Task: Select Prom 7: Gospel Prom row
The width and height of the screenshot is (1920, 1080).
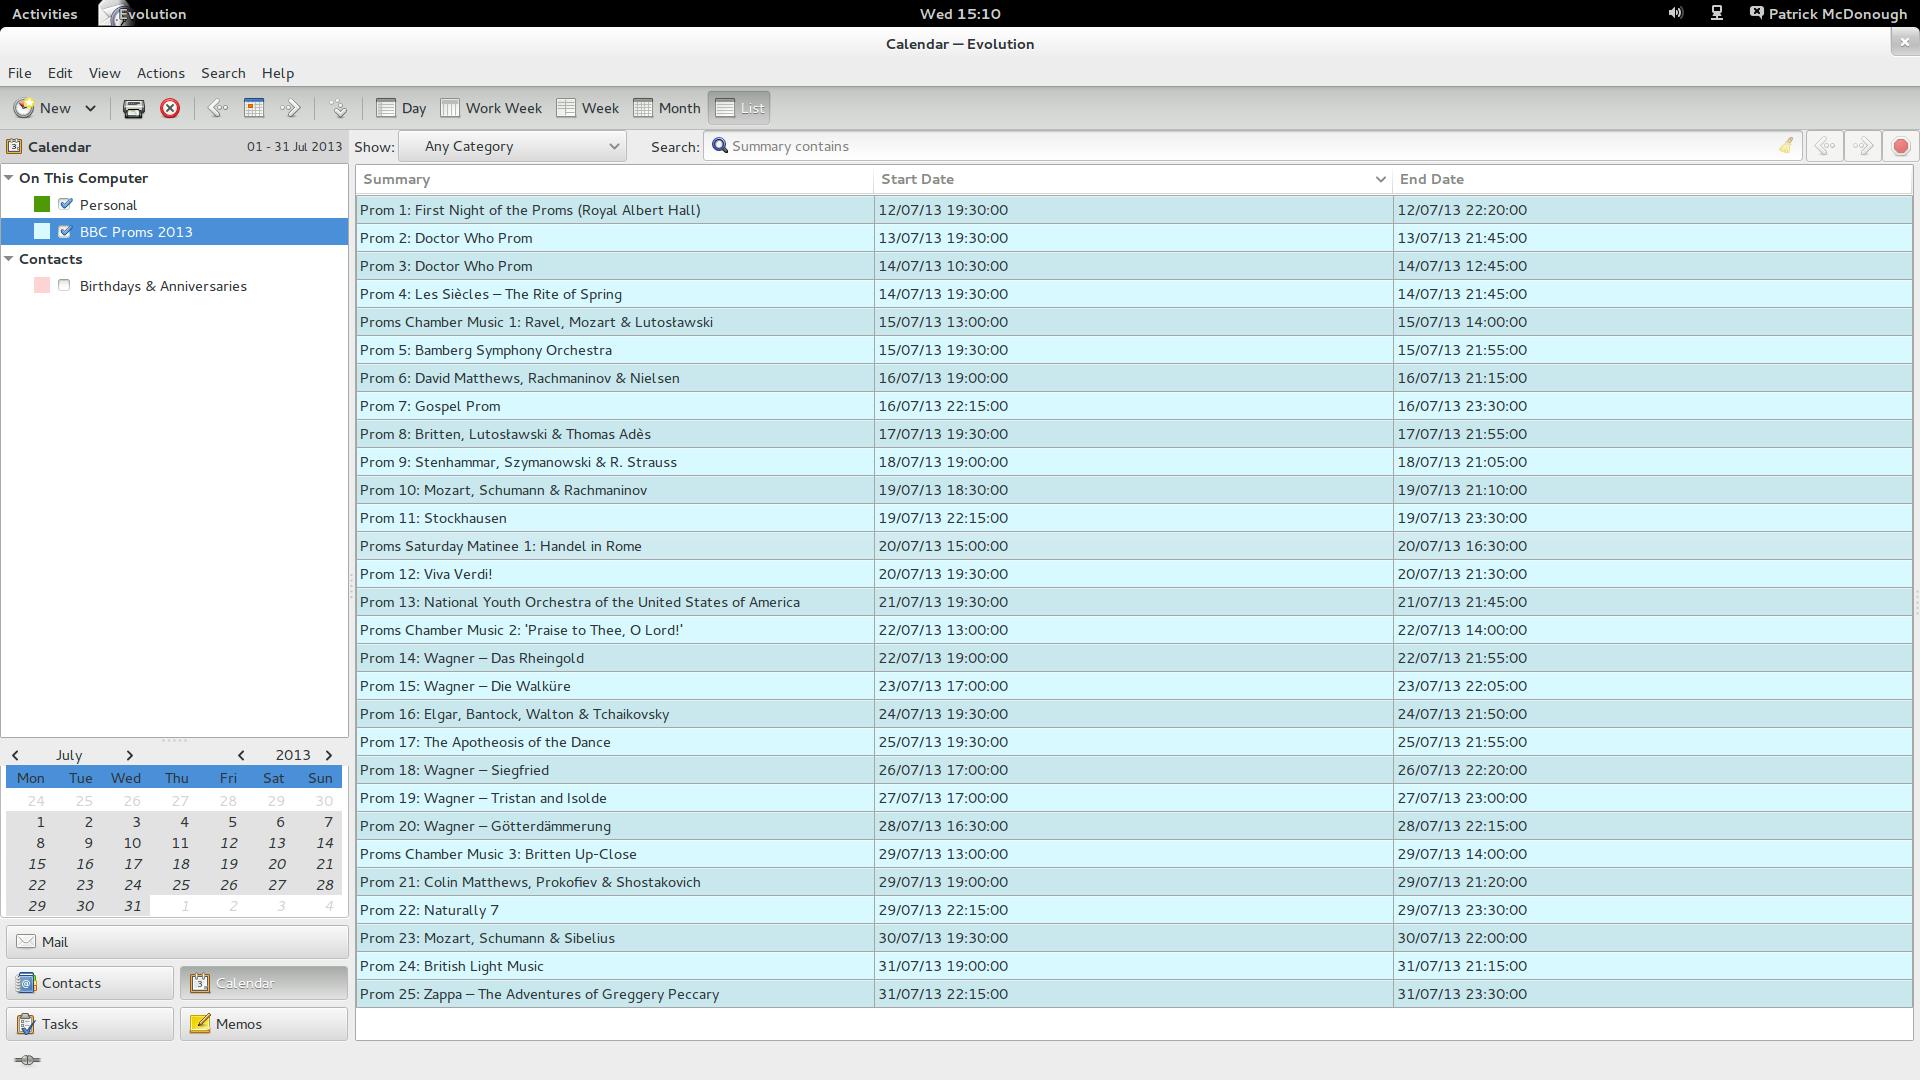Action: (x=1135, y=406)
